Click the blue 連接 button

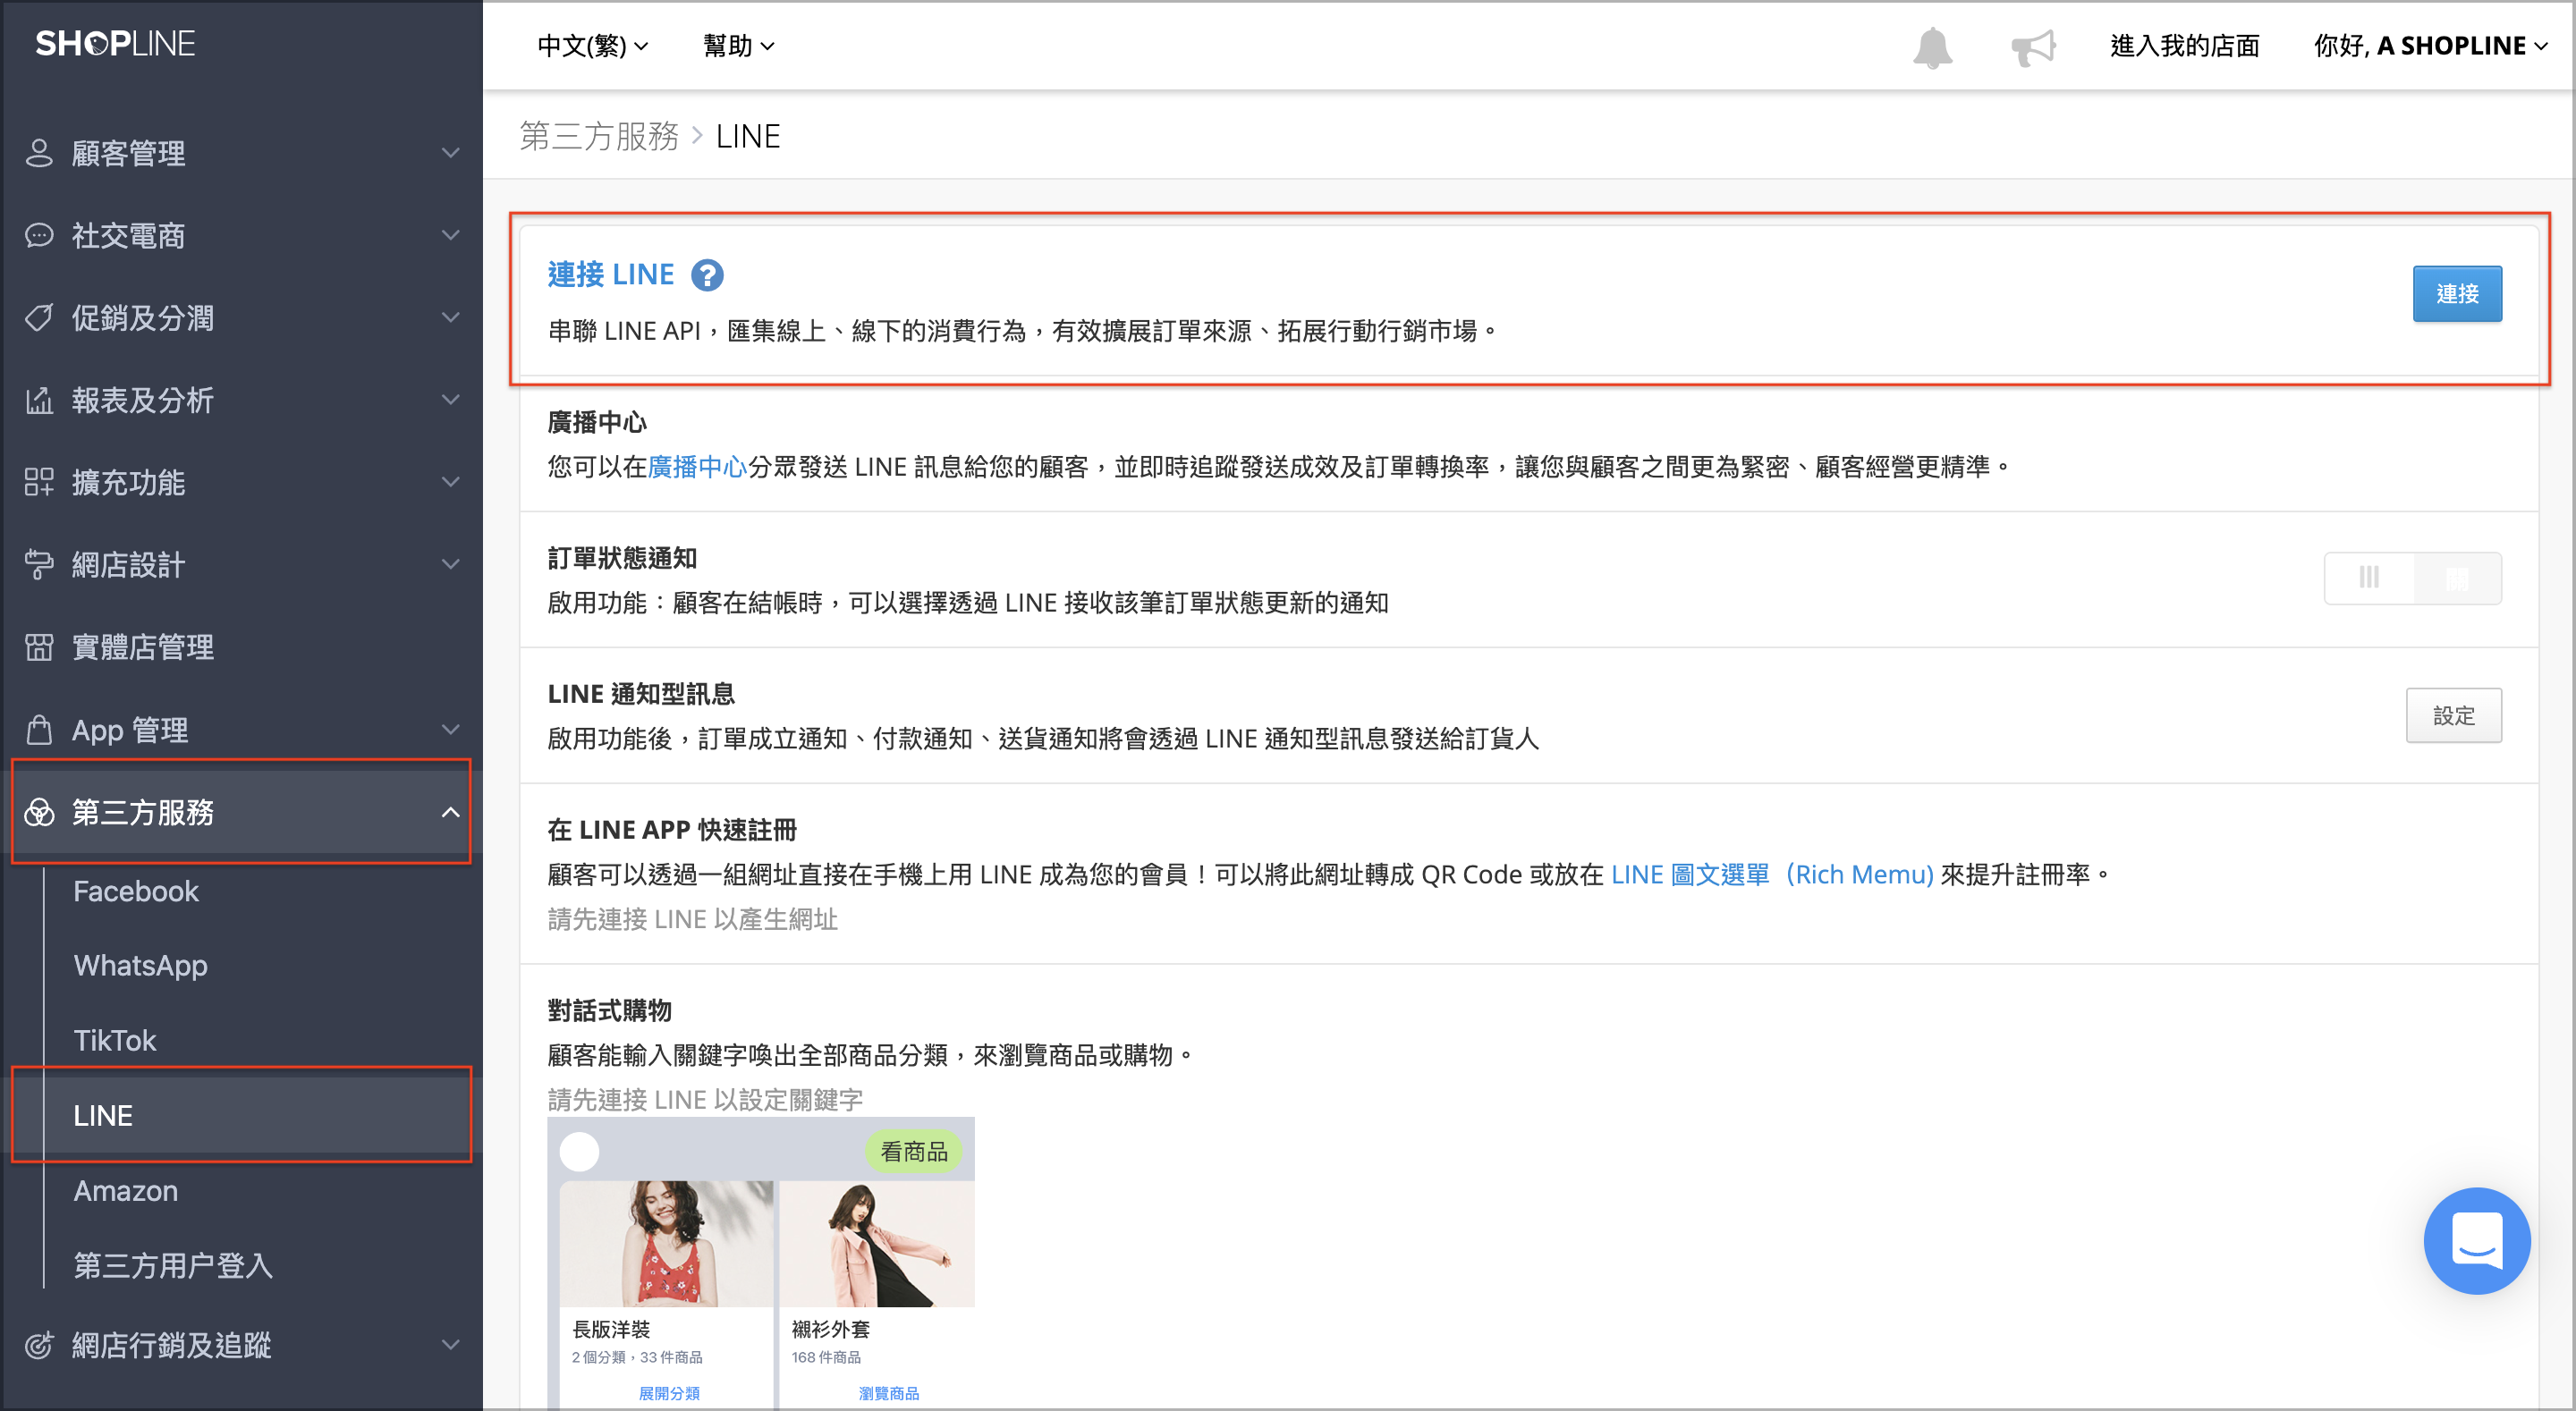point(2457,294)
